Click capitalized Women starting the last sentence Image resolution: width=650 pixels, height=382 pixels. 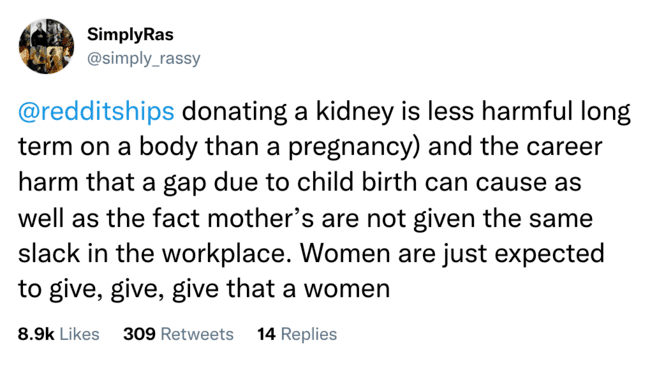(345, 253)
